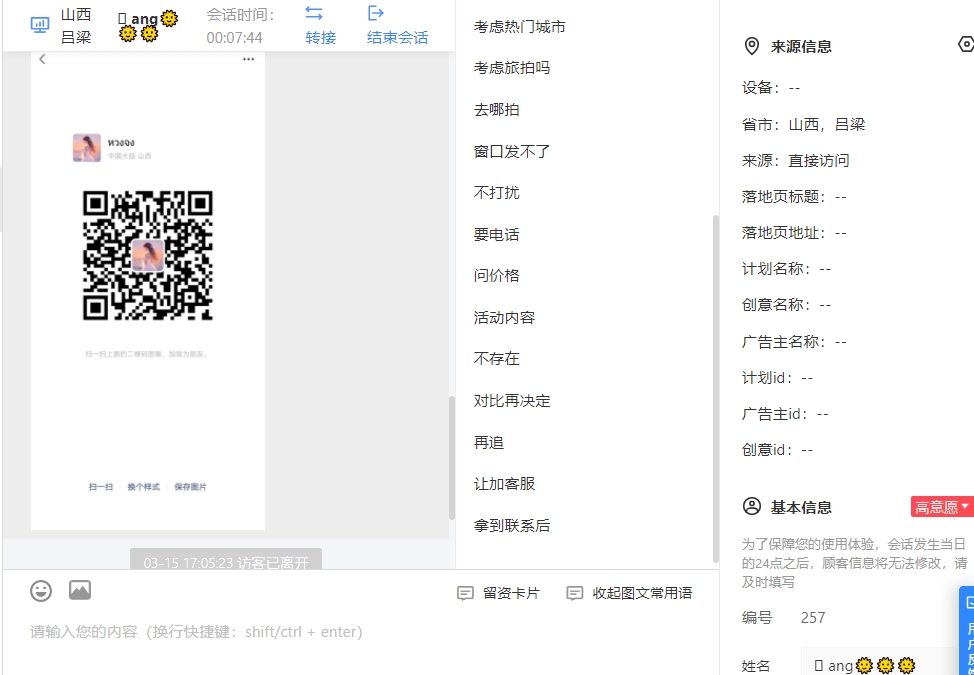Select quick phrase 窗口发不了

[x=512, y=151]
